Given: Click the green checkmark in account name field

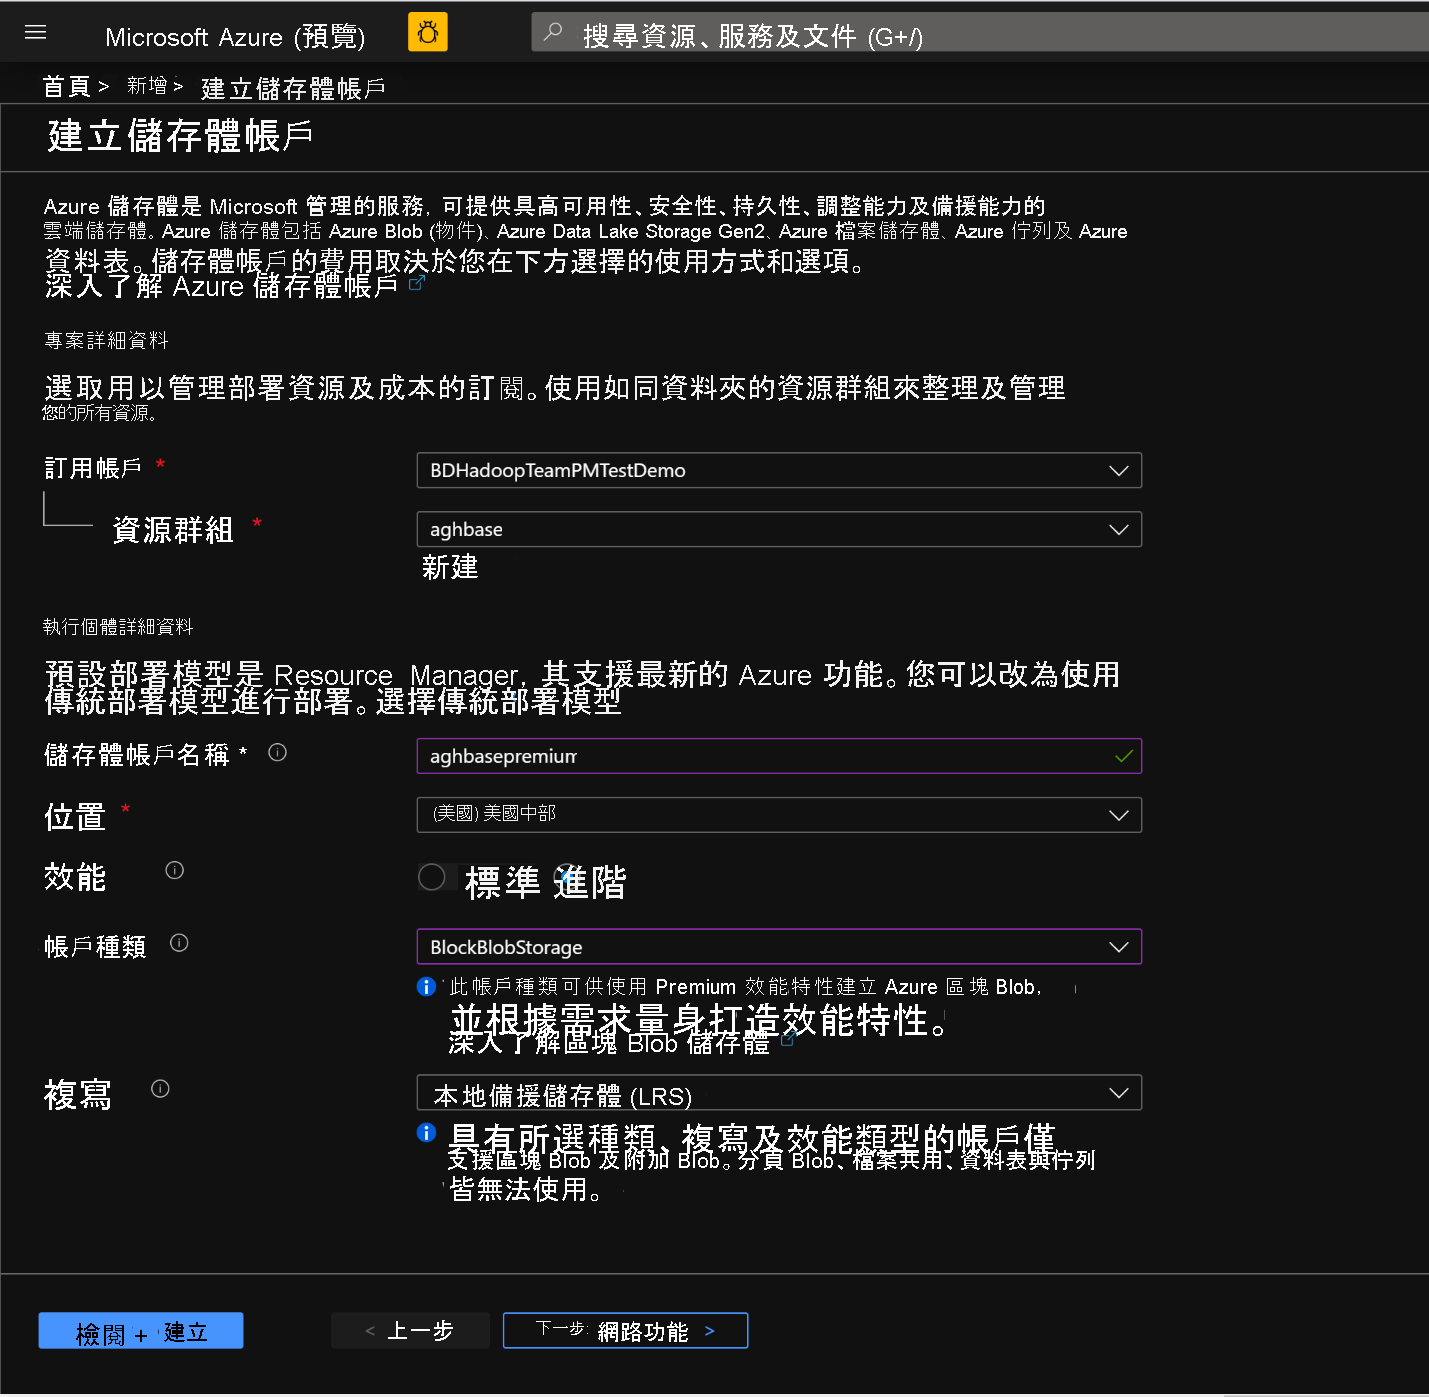Looking at the screenshot, I should click(1124, 757).
